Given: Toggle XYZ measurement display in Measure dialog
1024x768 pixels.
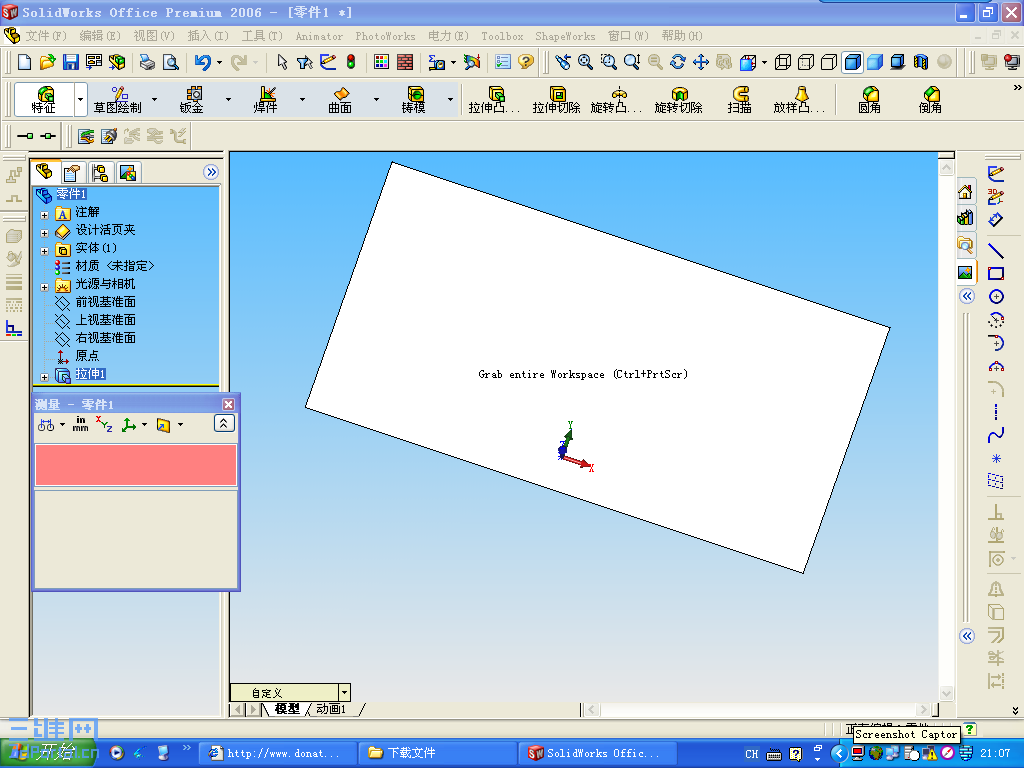Looking at the screenshot, I should pos(104,424).
